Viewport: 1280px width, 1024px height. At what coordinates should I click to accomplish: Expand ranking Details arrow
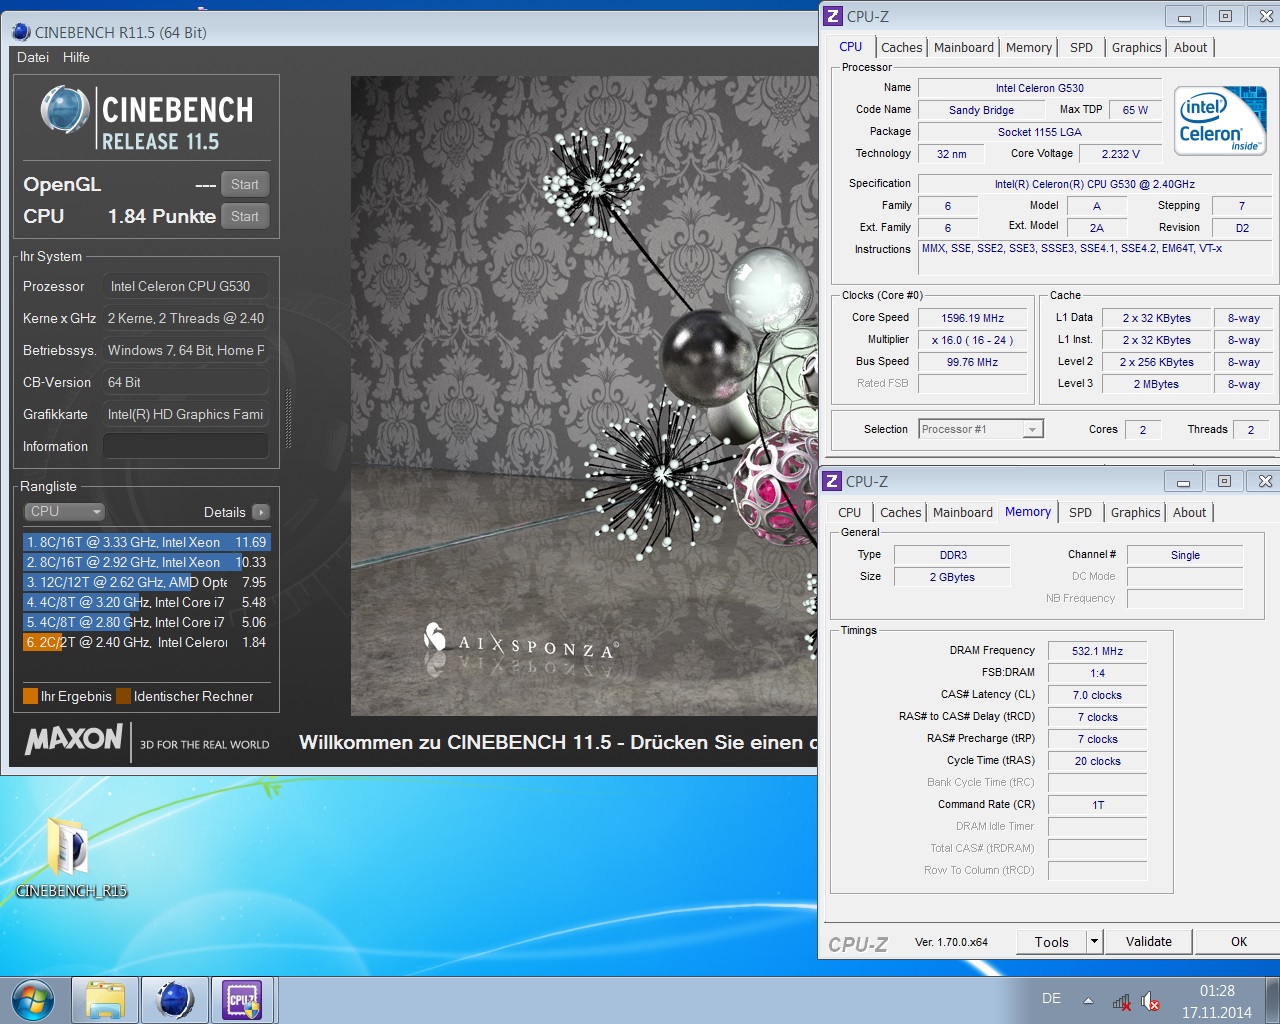coord(261,512)
